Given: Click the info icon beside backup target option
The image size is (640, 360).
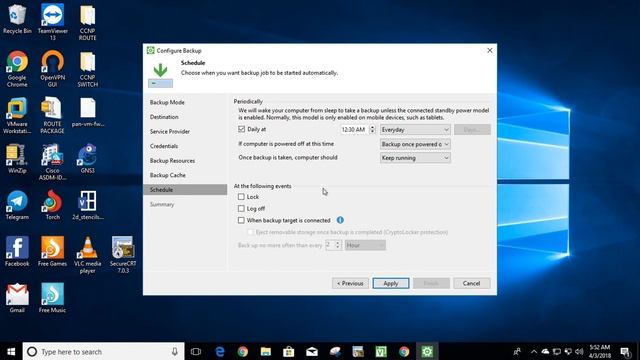Looking at the screenshot, I should tap(340, 220).
